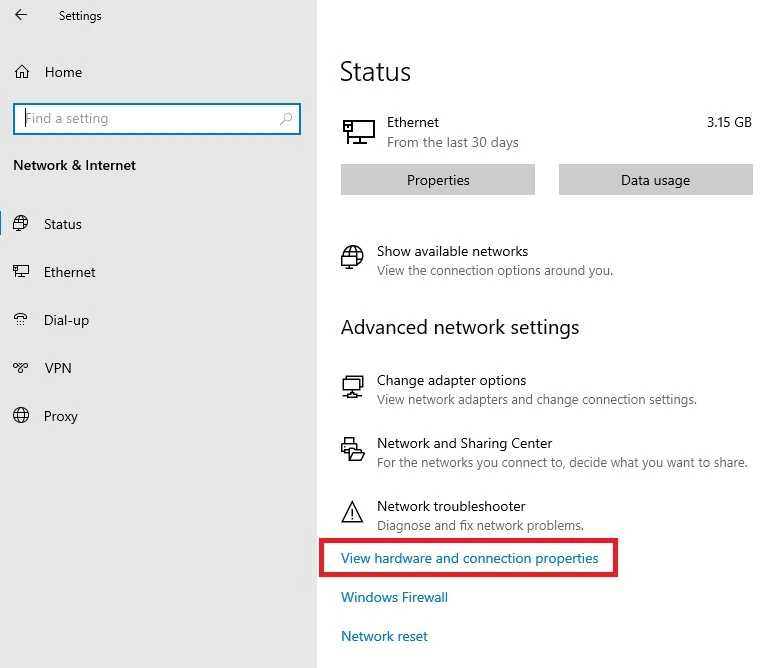The image size is (783, 668).
Task: Click the VPN icon in sidebar
Action: pos(20,368)
